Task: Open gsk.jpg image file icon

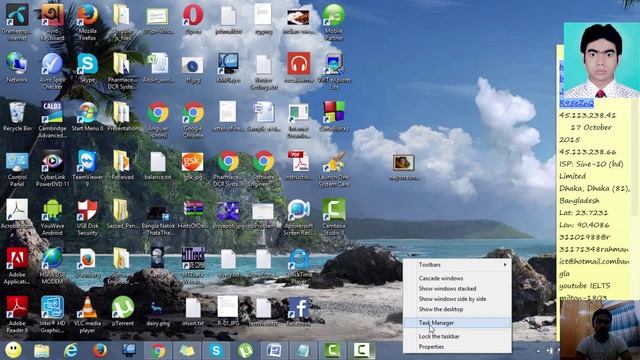Action: point(193,165)
